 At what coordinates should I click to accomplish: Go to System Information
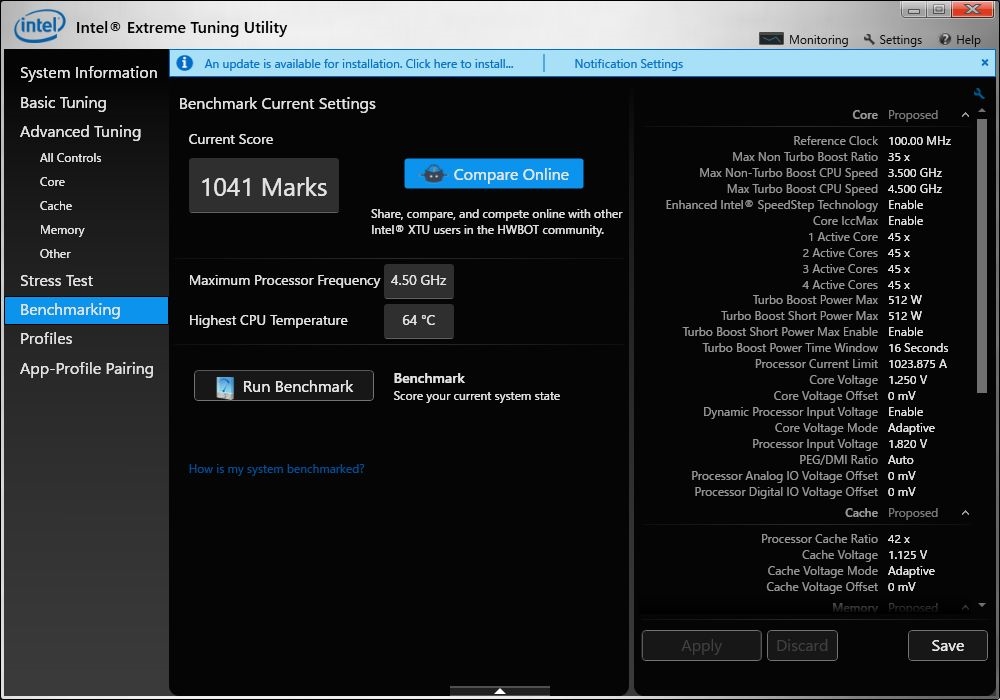coord(89,73)
